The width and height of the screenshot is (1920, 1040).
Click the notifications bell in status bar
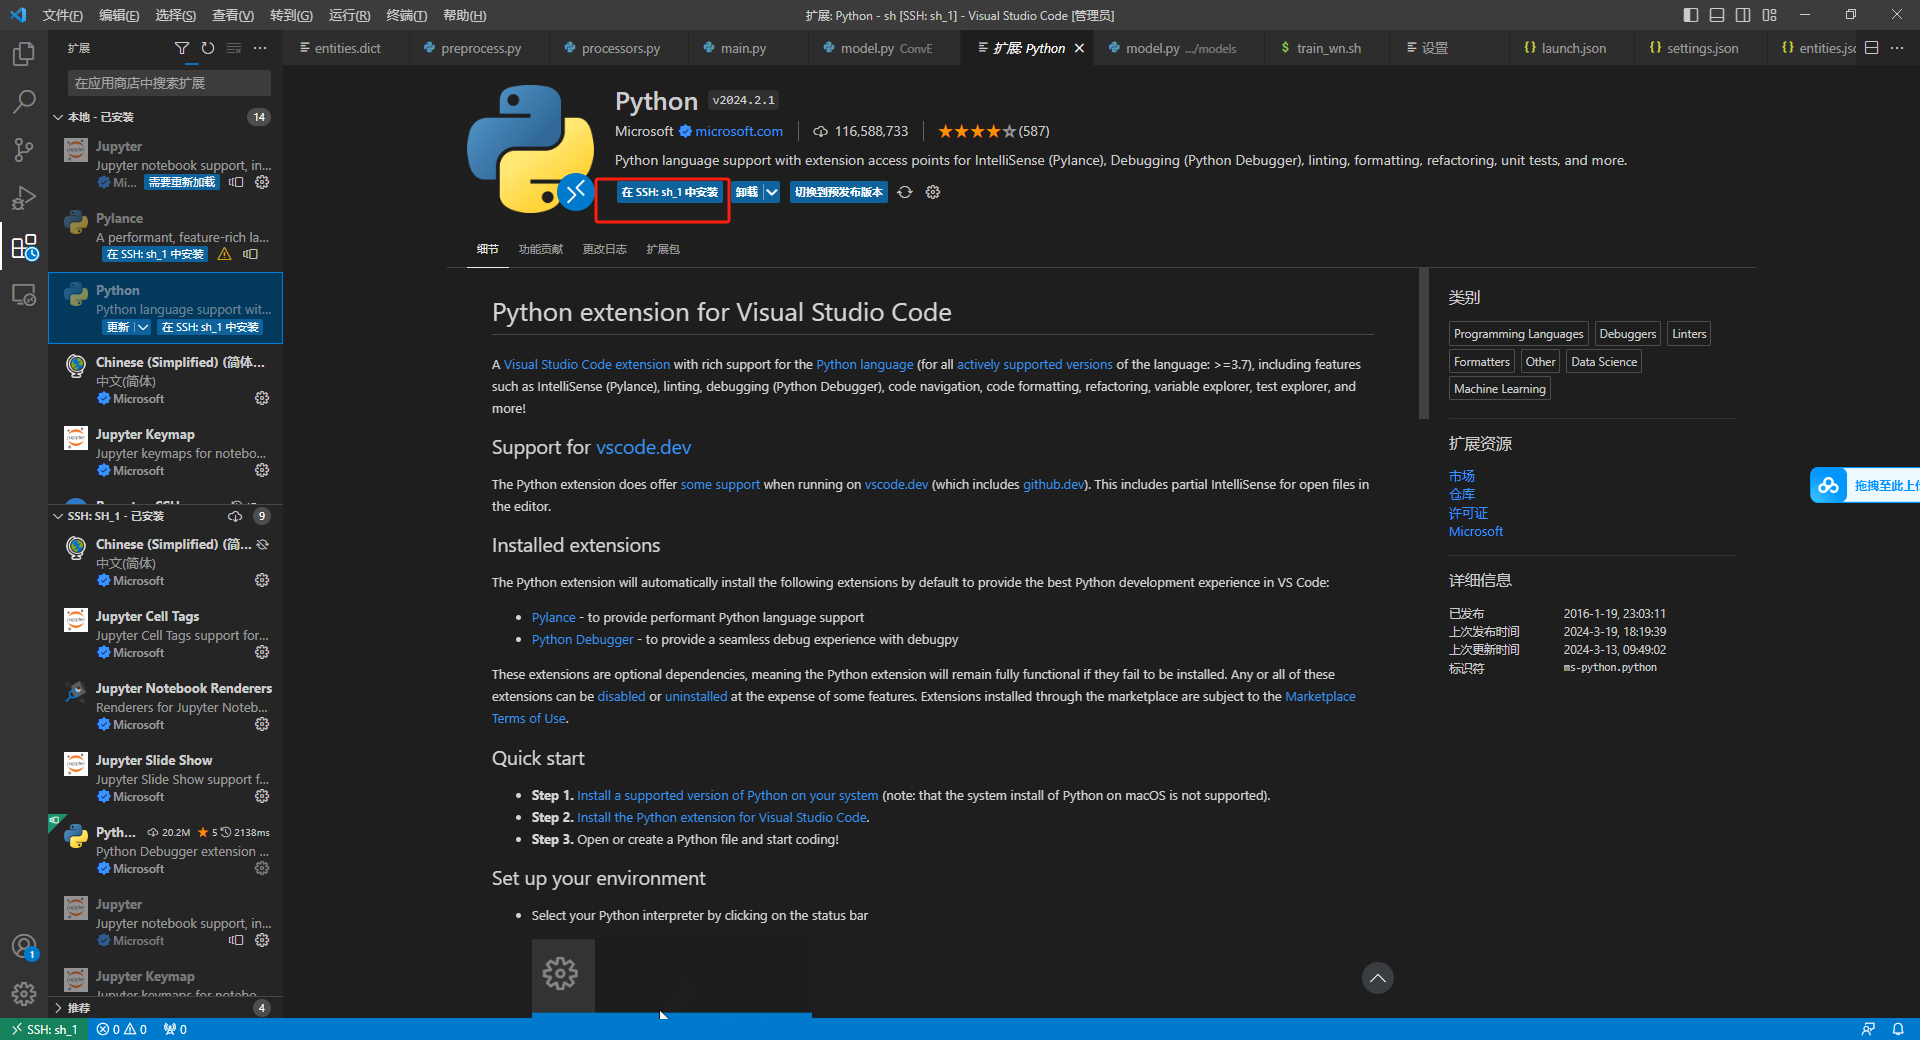pyautogui.click(x=1898, y=1029)
